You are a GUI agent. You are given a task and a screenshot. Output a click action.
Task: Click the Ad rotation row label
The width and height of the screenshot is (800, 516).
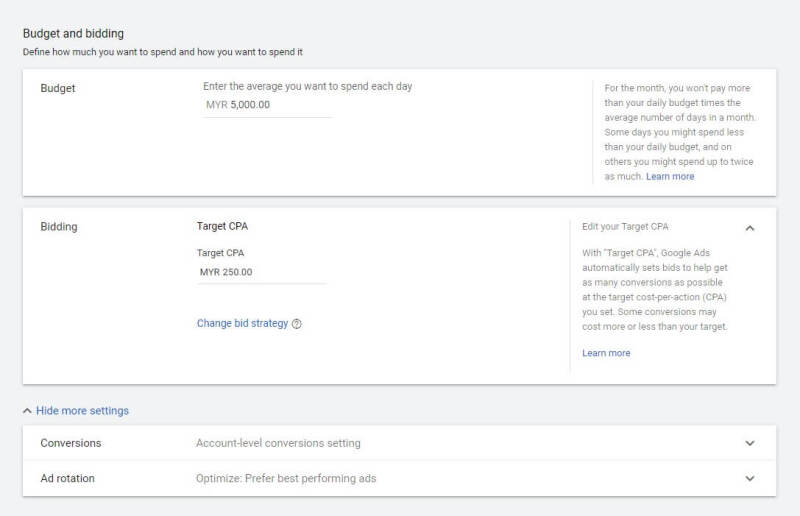(x=67, y=478)
